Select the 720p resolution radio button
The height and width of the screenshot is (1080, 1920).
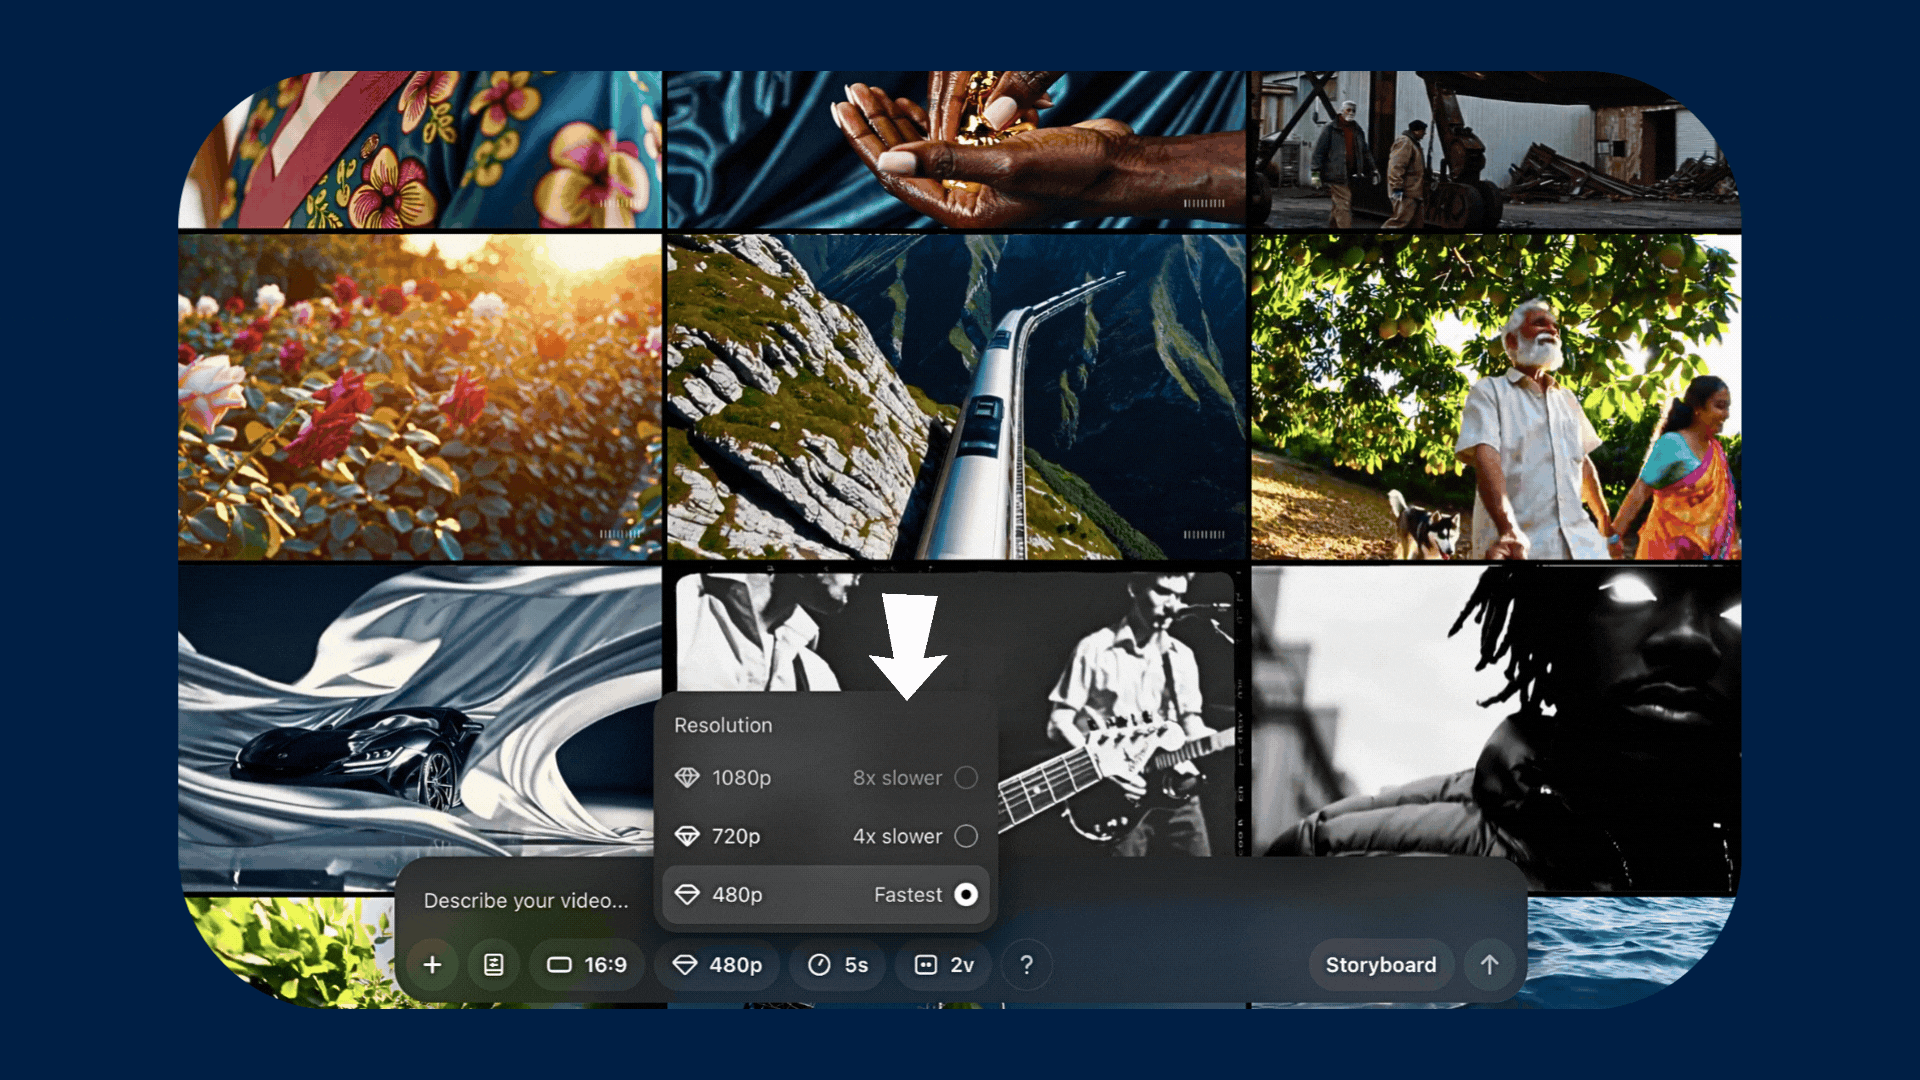tap(965, 836)
